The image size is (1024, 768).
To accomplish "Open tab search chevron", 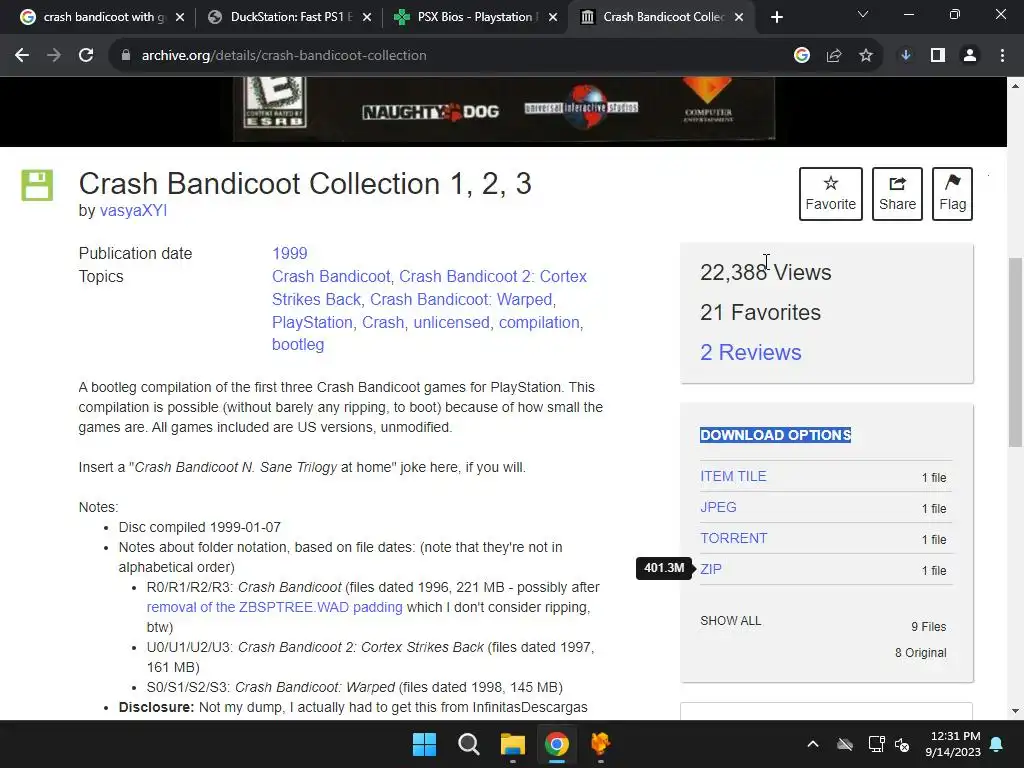I will (x=863, y=14).
